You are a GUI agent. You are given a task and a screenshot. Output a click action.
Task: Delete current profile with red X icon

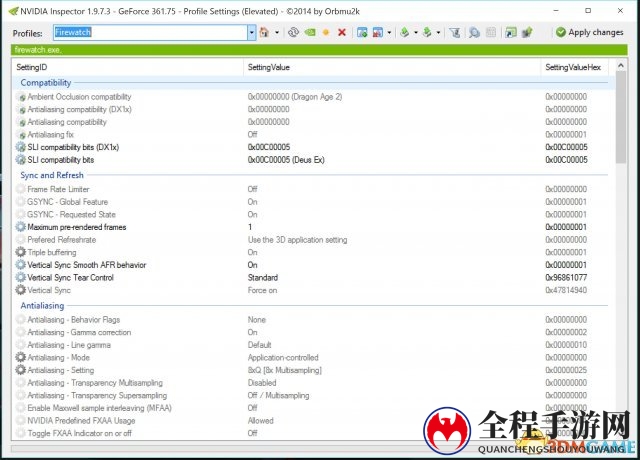[342, 32]
